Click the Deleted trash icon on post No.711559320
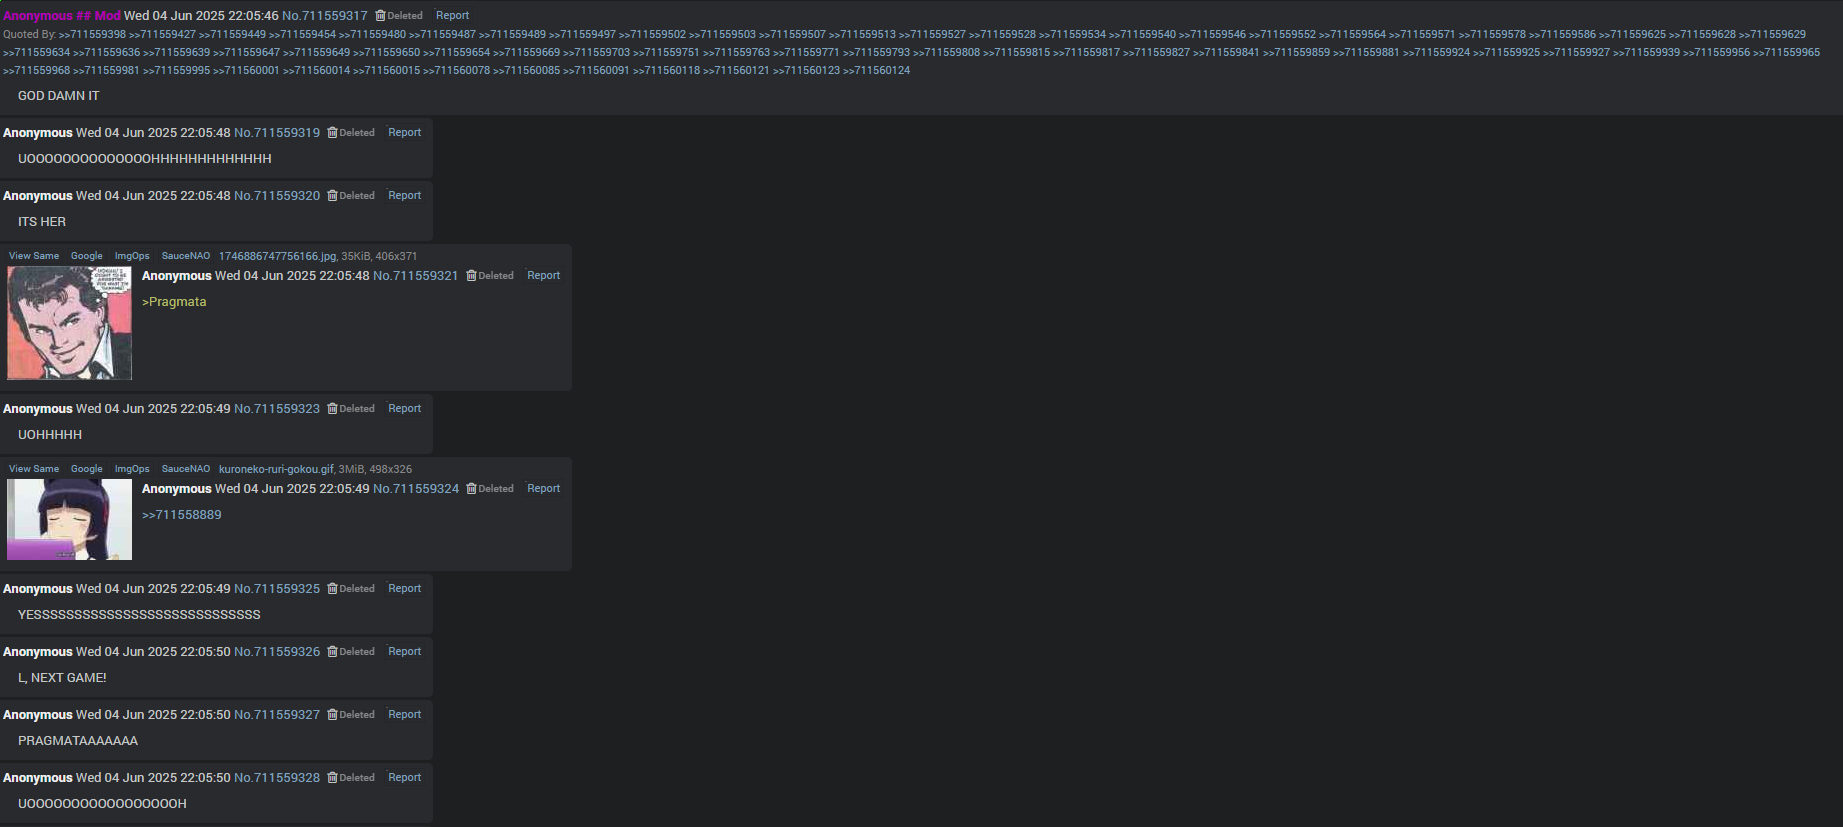 click(332, 196)
